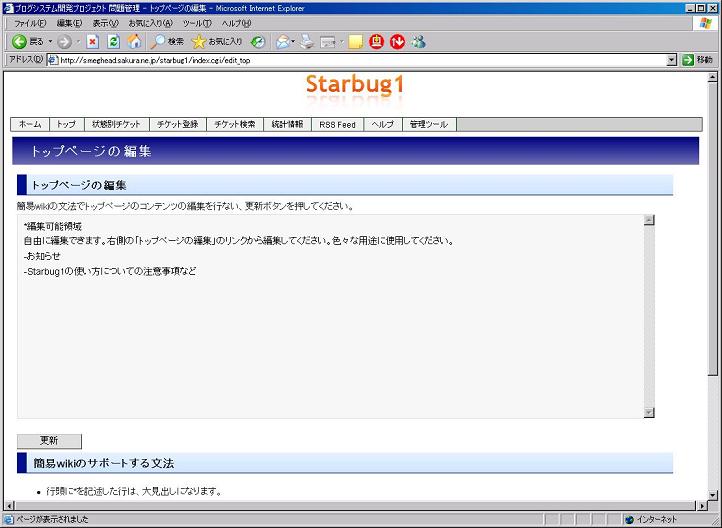Screen dimensions: 722x528
Task: Open the ツール(T) menu
Action: (196, 23)
